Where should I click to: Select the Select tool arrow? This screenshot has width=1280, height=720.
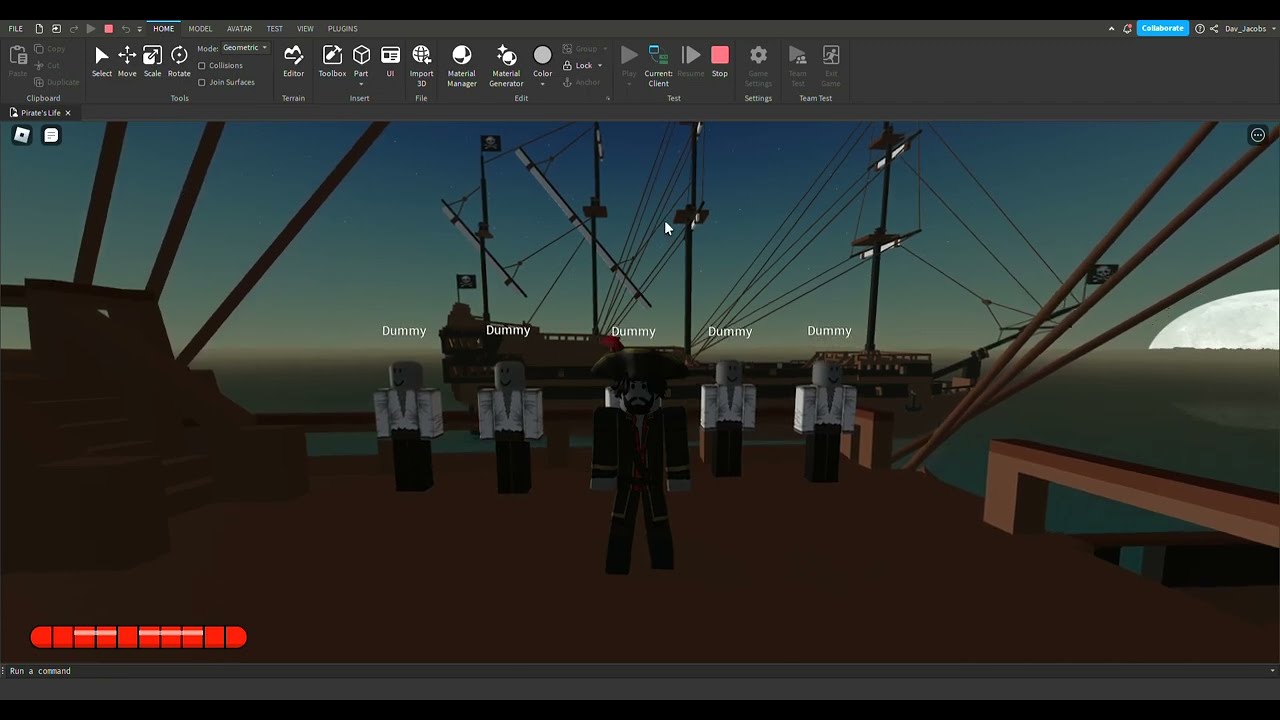point(102,61)
